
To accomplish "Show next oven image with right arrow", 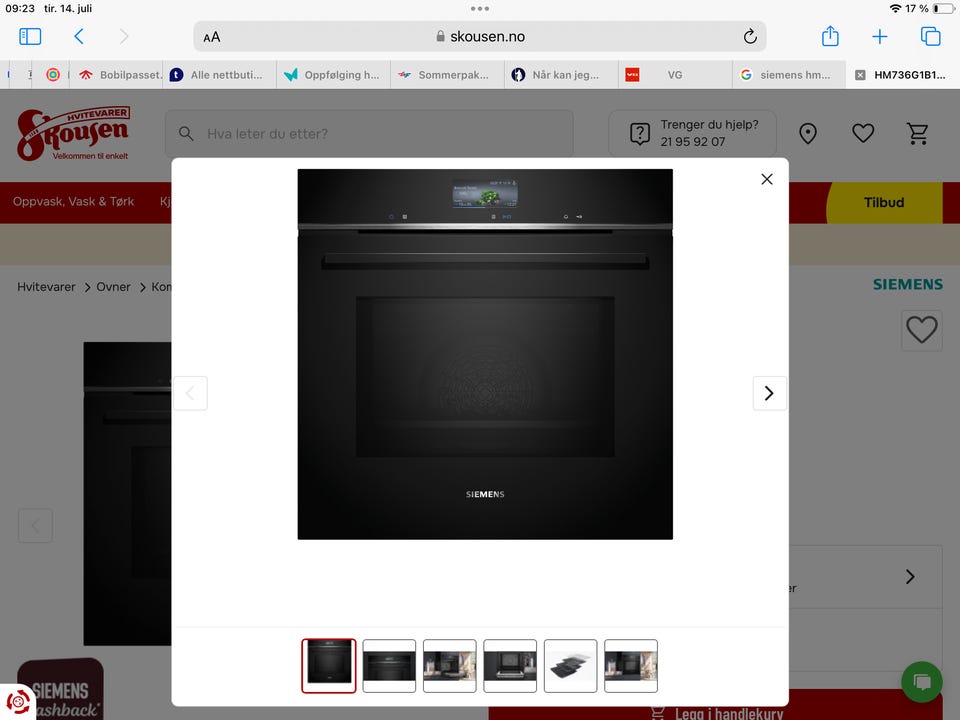I will [x=769, y=393].
